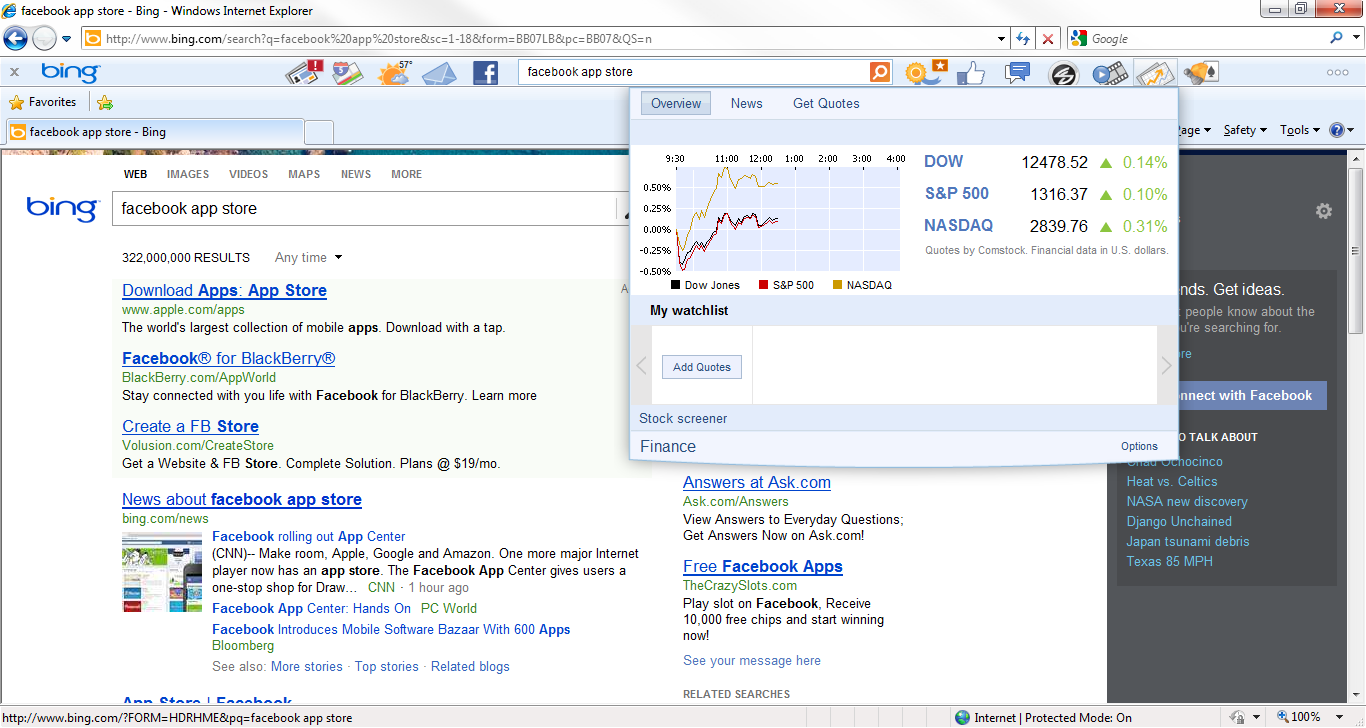1366x728 pixels.
Task: Click the news article thumbnail image
Action: tap(162, 572)
